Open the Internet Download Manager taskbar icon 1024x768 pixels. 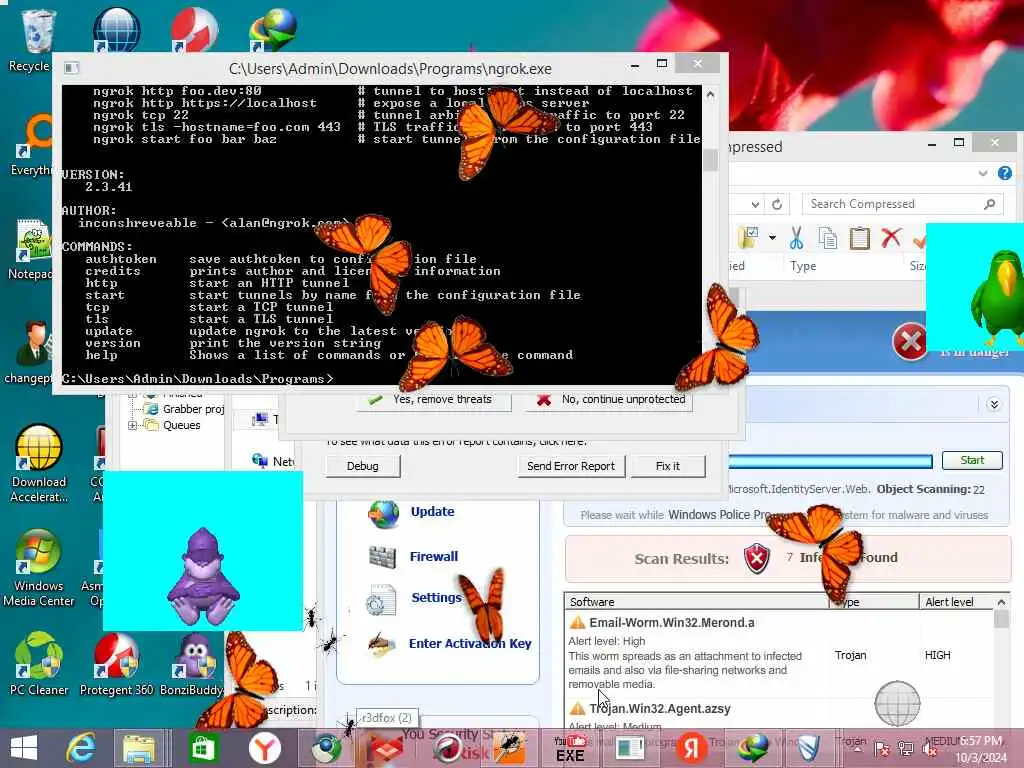752,748
